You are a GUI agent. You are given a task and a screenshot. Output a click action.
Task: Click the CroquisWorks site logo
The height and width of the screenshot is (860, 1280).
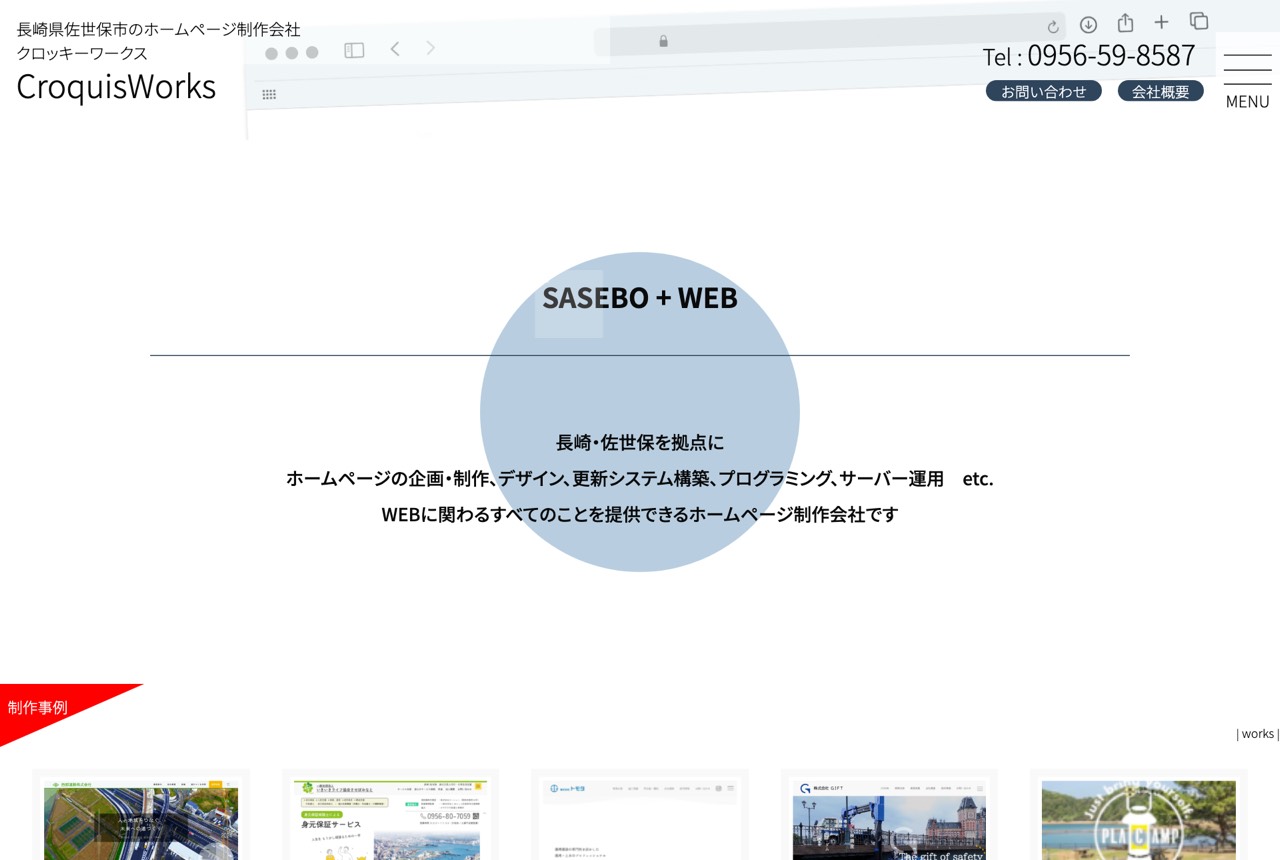tap(116, 86)
